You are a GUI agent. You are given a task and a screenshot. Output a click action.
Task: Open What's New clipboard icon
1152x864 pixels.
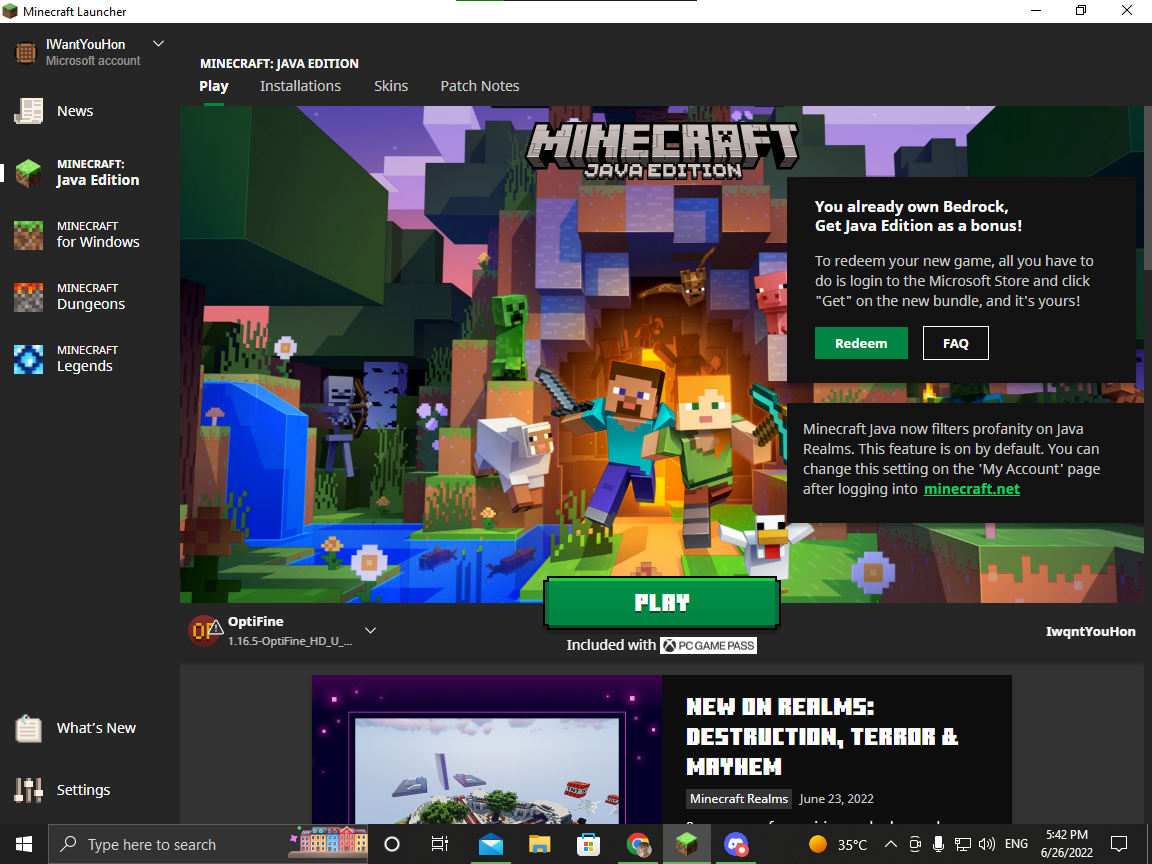(x=28, y=728)
